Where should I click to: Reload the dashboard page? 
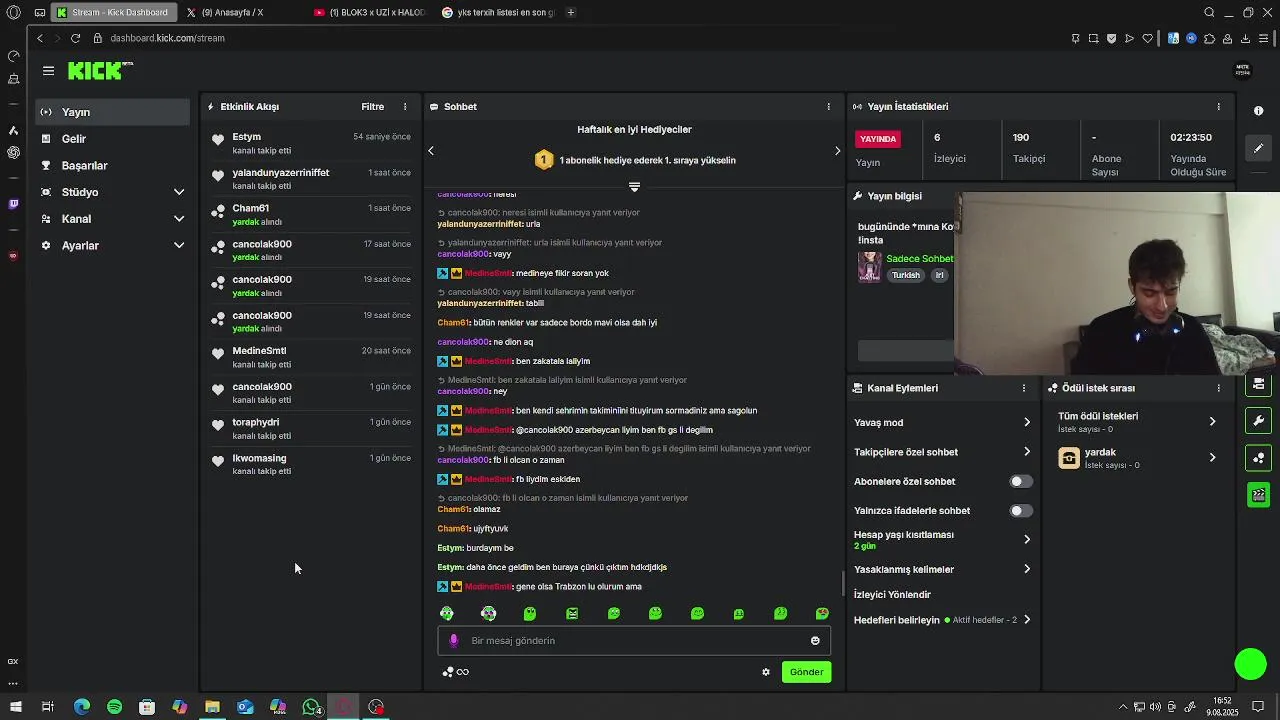[75, 38]
